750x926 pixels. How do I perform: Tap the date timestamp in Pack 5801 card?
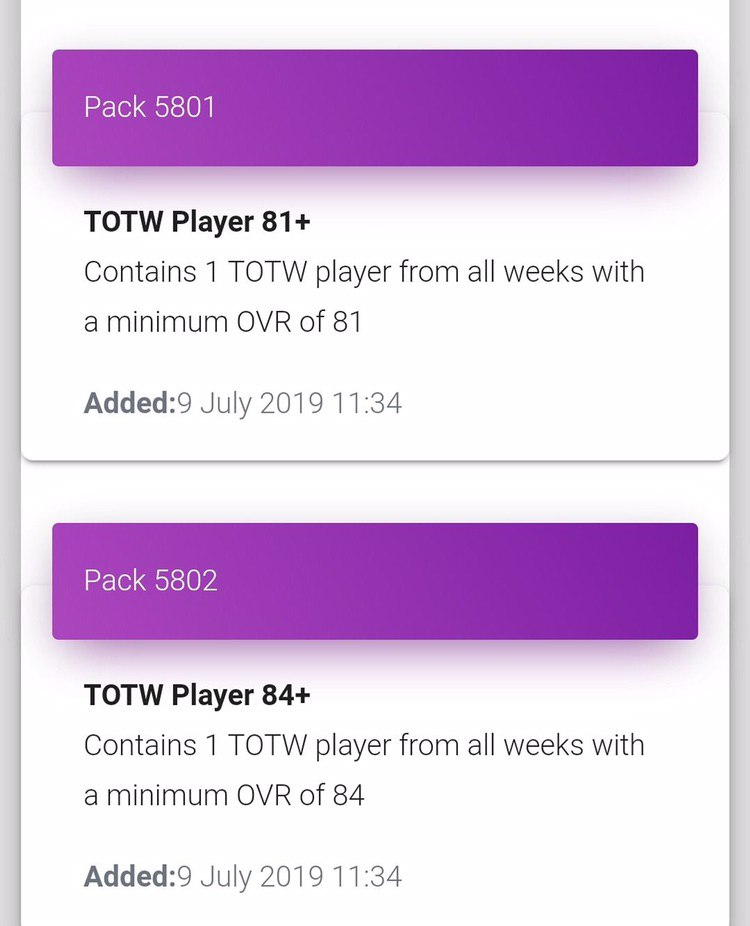tap(290, 404)
